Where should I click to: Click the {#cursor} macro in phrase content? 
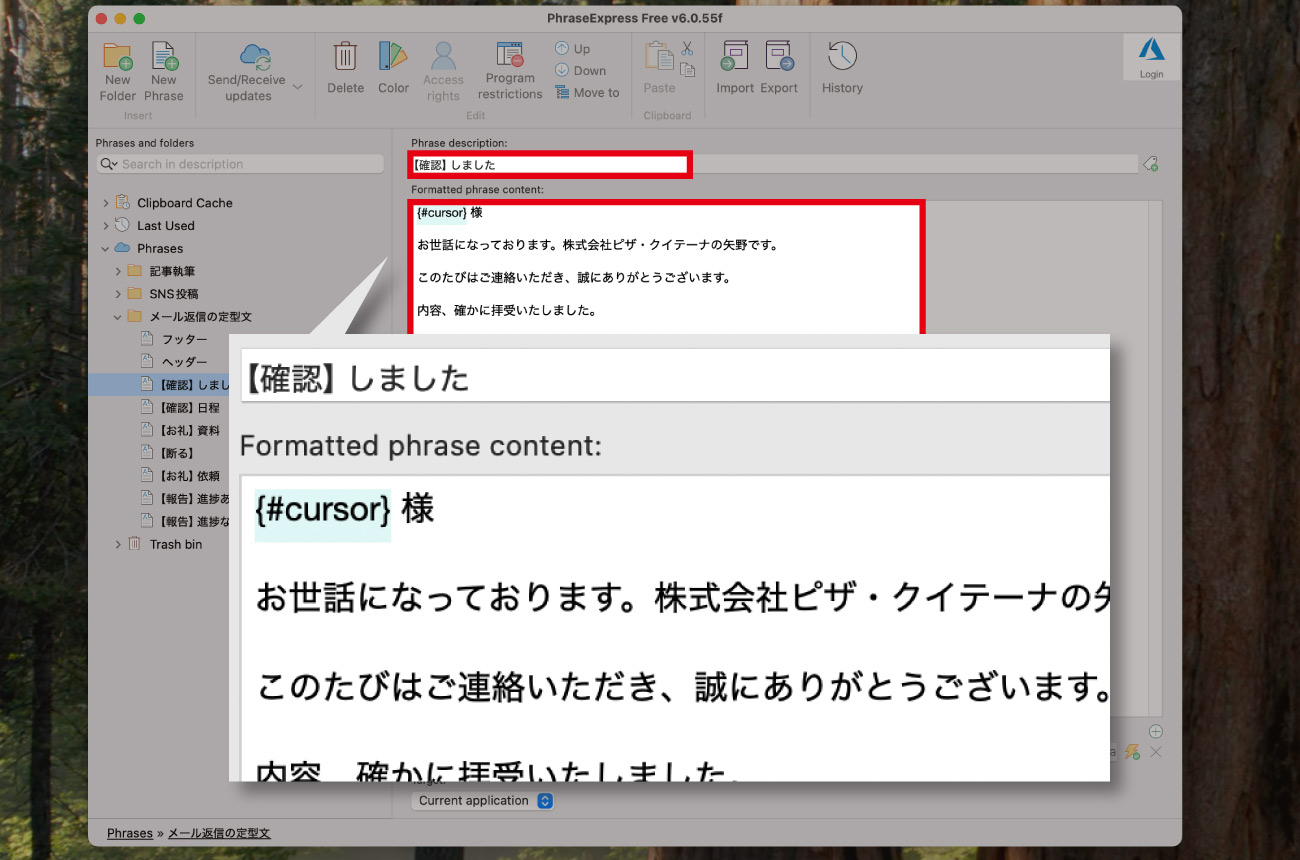[x=441, y=213]
